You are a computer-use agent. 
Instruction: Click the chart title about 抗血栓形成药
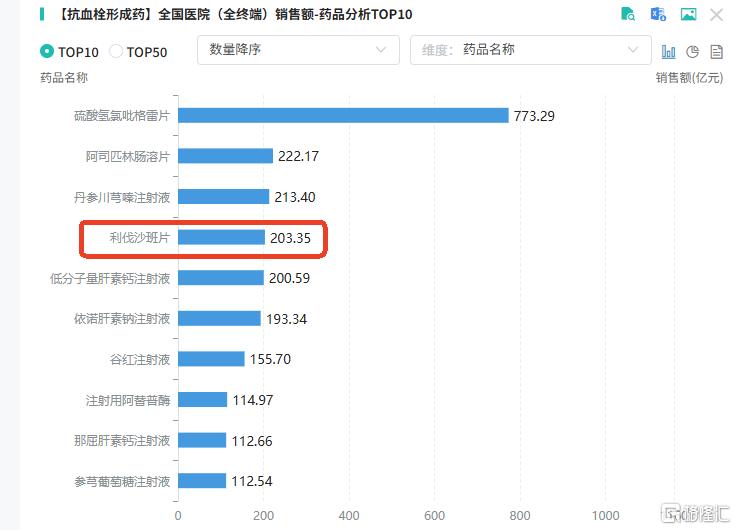233,15
